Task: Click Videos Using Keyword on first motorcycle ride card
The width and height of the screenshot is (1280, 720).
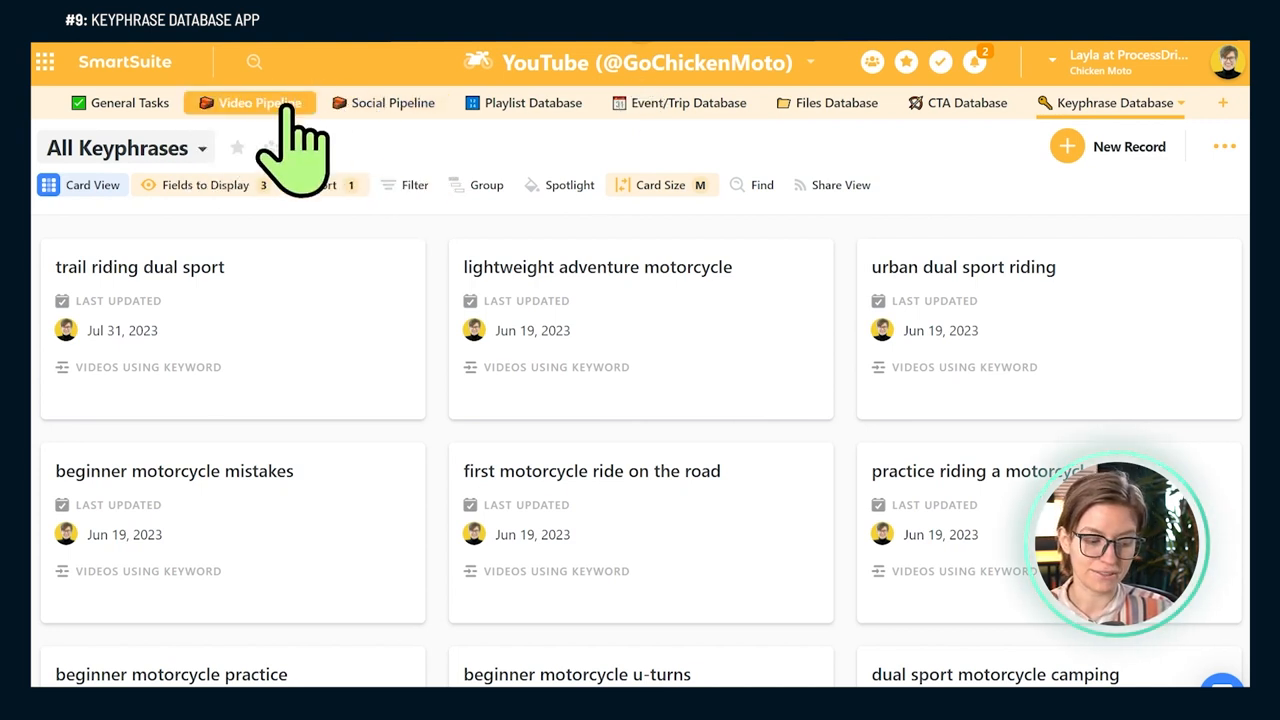Action: pos(556,571)
